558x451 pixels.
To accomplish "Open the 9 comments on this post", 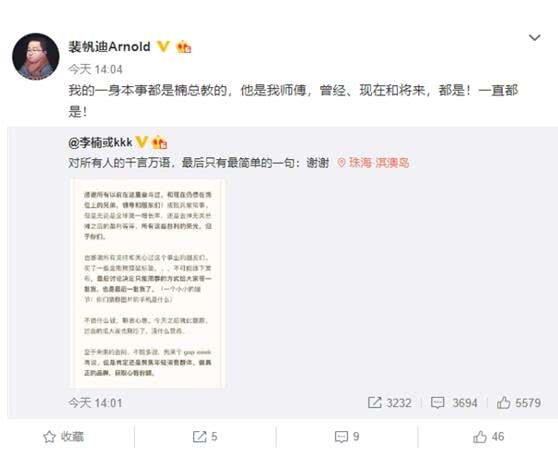I will 347,437.
